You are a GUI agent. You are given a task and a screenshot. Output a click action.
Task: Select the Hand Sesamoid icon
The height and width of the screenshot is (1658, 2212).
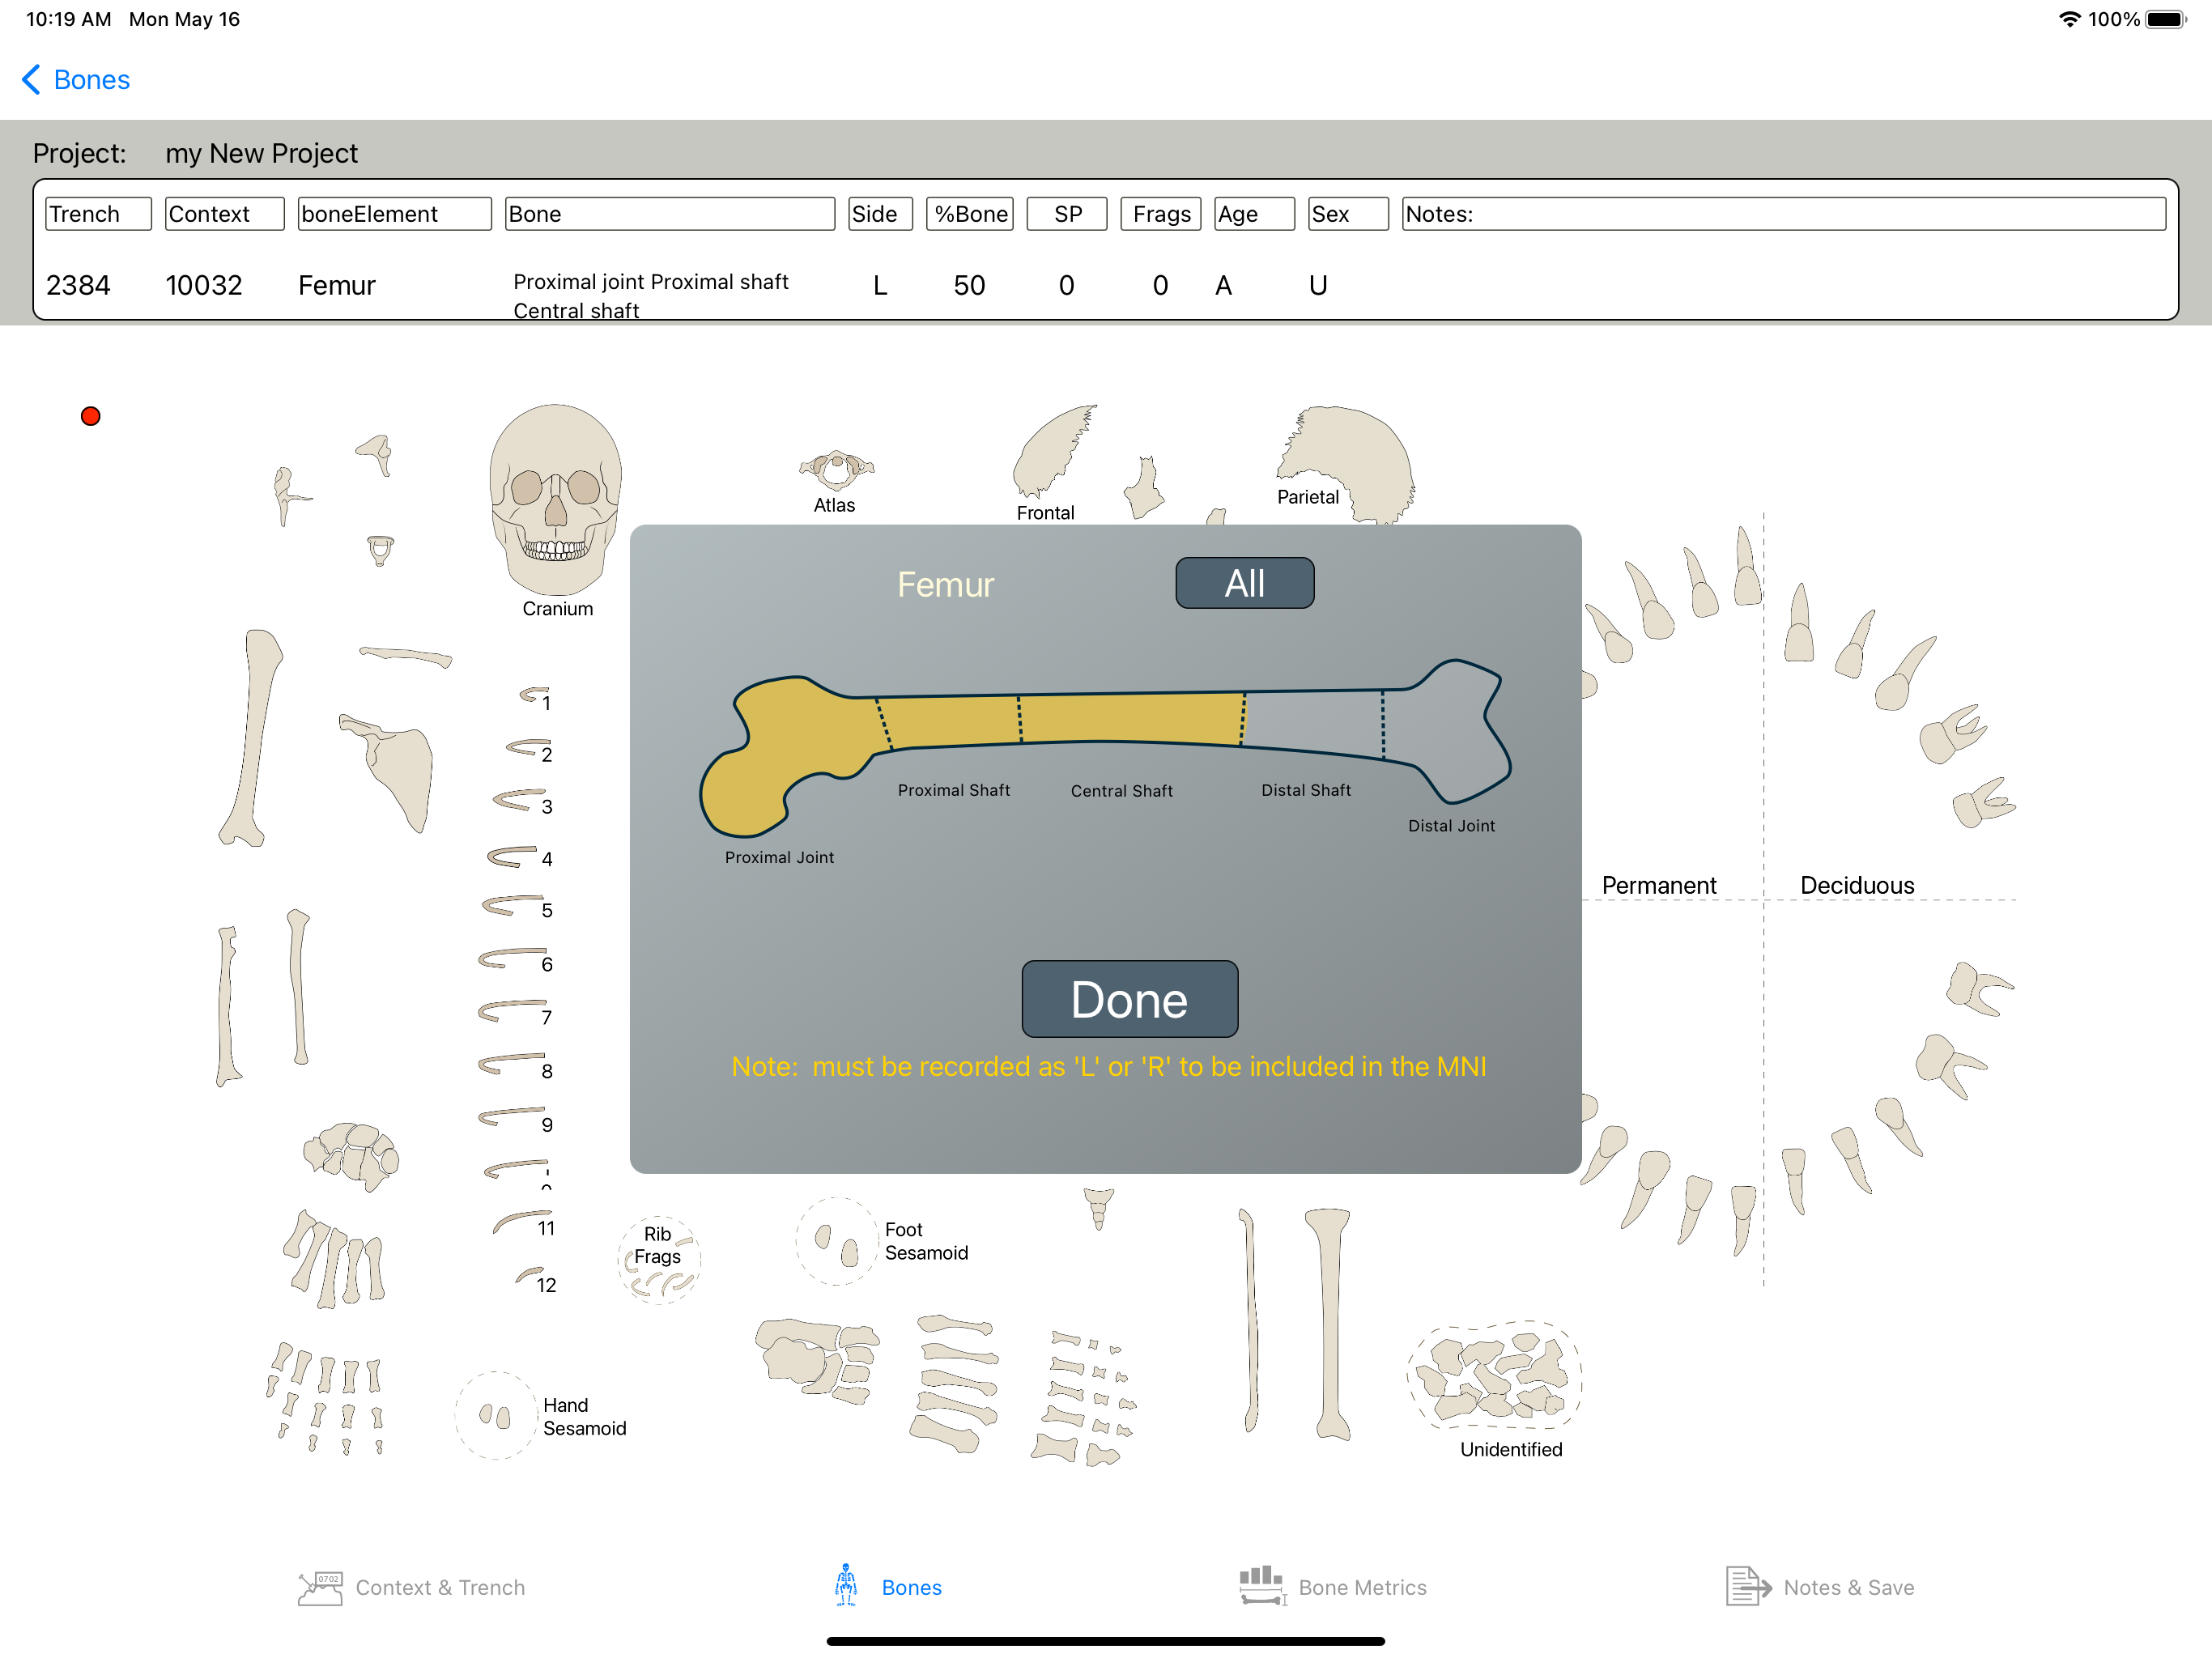click(496, 1415)
